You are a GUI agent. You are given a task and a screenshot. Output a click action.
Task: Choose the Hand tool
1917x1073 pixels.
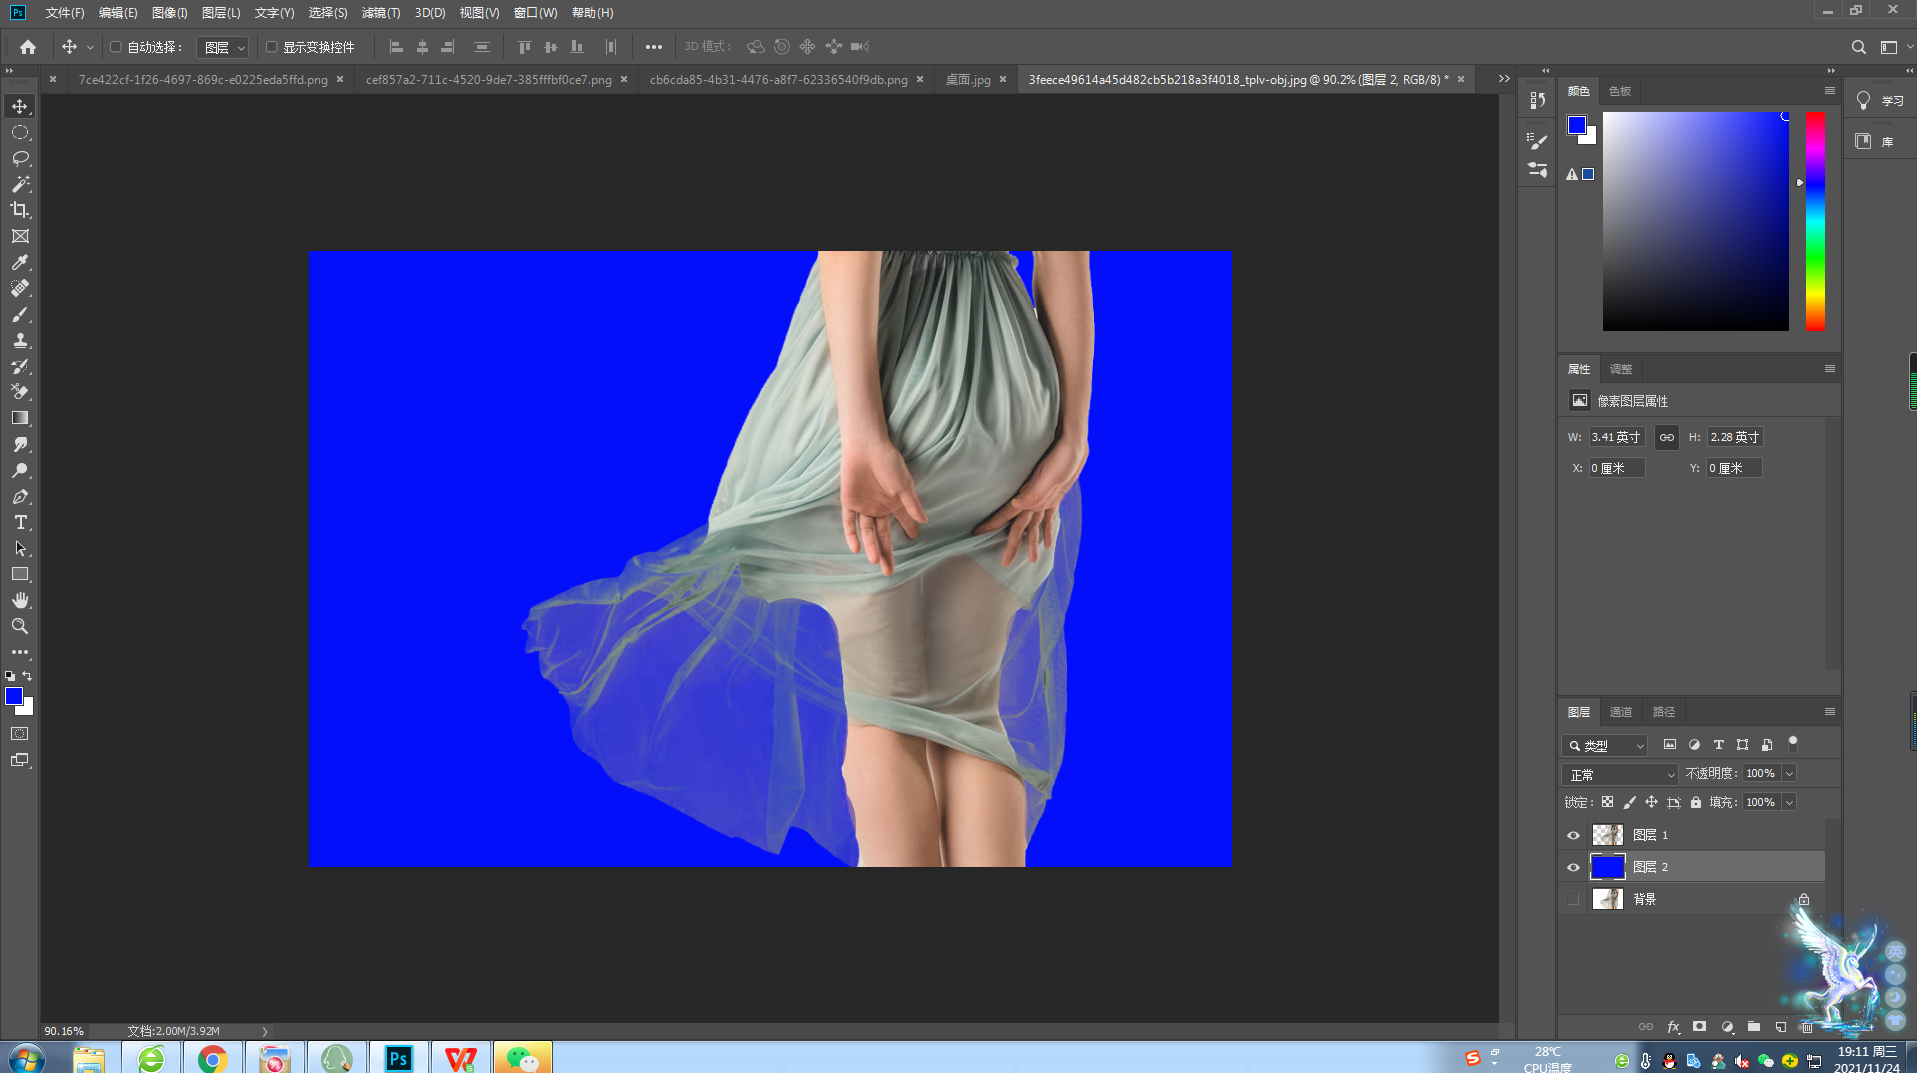point(20,600)
